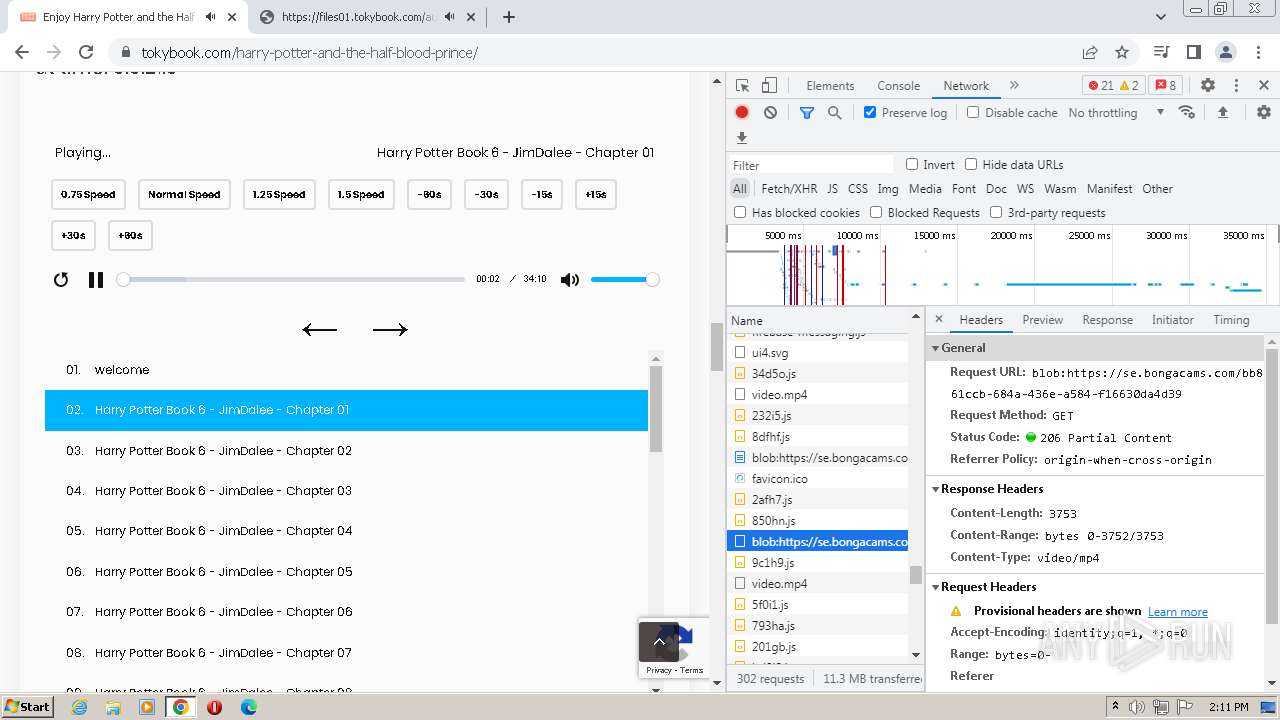The image size is (1280, 720).
Task: Click the network Filter text field
Action: click(x=810, y=165)
